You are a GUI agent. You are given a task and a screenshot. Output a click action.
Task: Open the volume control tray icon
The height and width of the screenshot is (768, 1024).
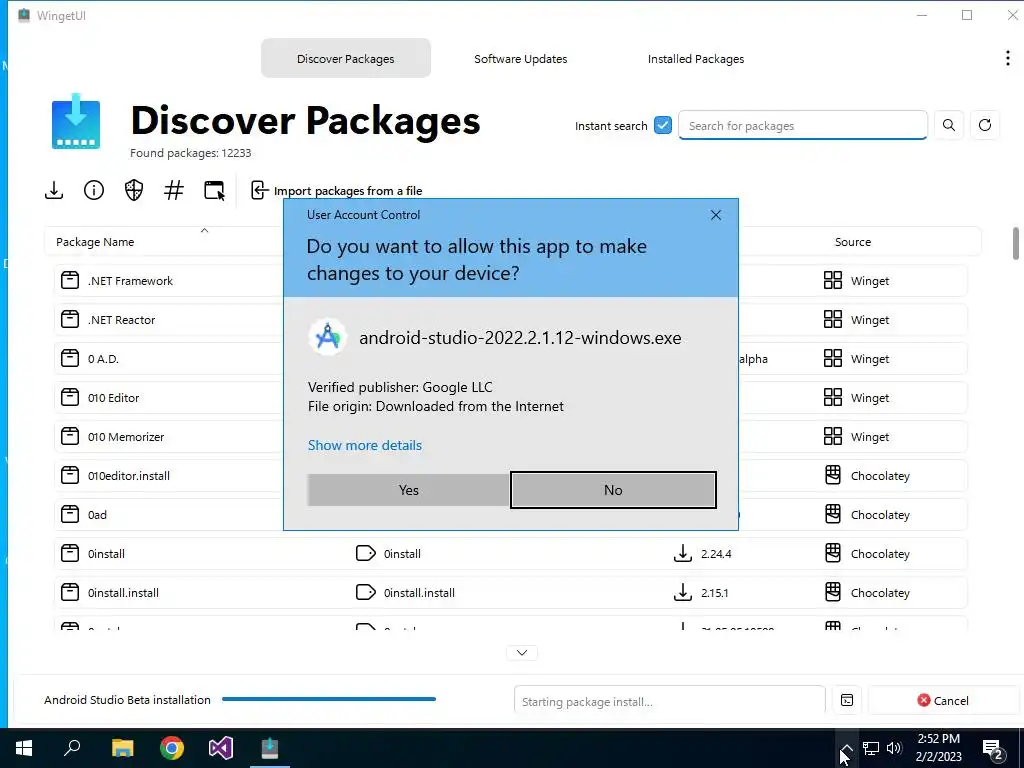pyautogui.click(x=894, y=748)
